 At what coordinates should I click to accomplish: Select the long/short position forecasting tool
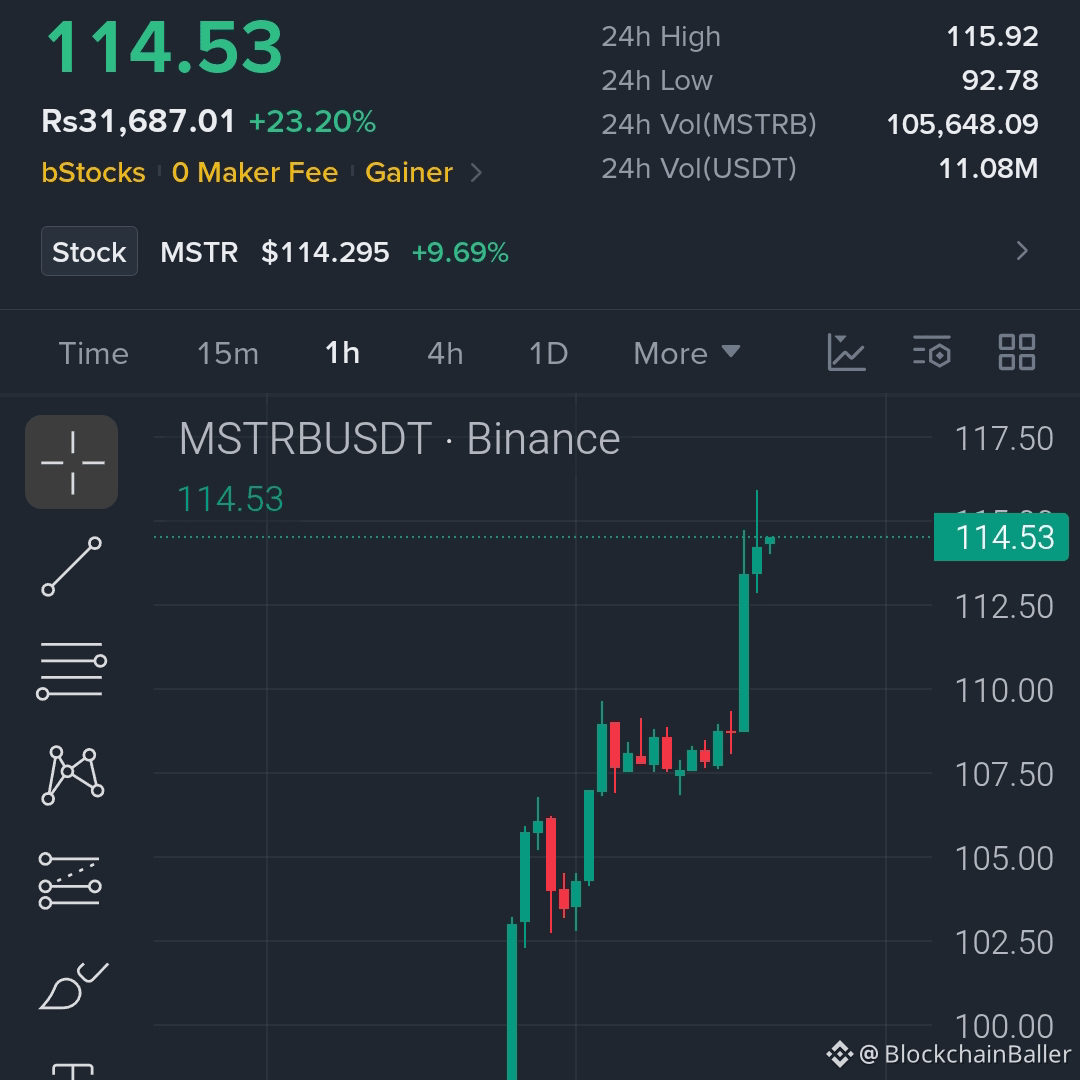[x=70, y=881]
